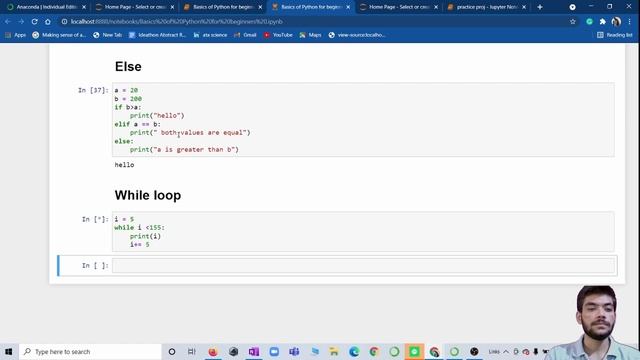This screenshot has width=640, height=360.
Task: Open the YouTube bookmark
Action: point(278,35)
